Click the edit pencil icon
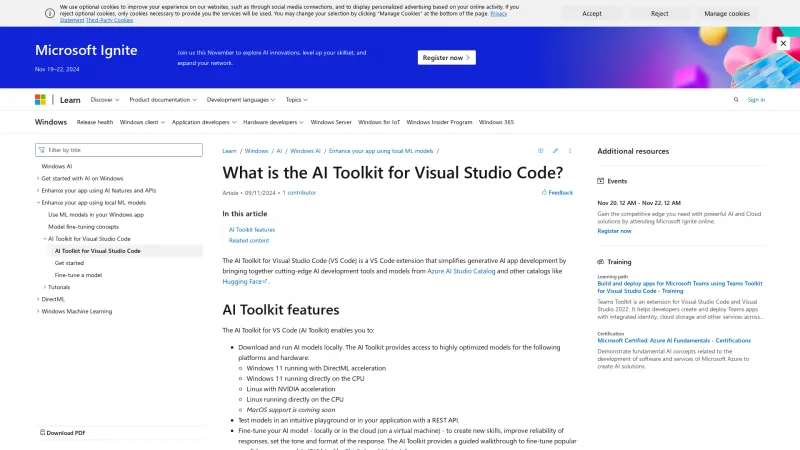800x450 pixels. 555,151
